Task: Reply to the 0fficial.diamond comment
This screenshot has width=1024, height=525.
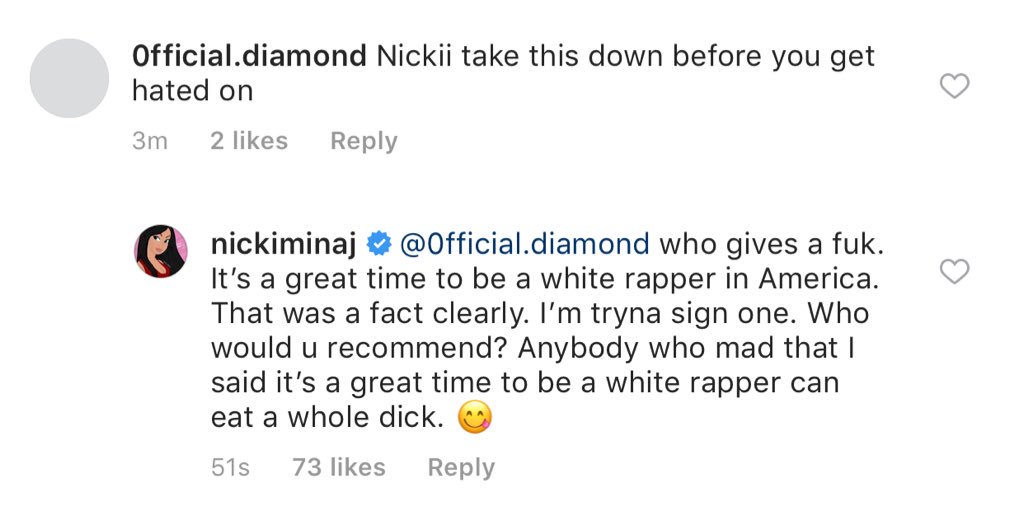Action: point(363,141)
